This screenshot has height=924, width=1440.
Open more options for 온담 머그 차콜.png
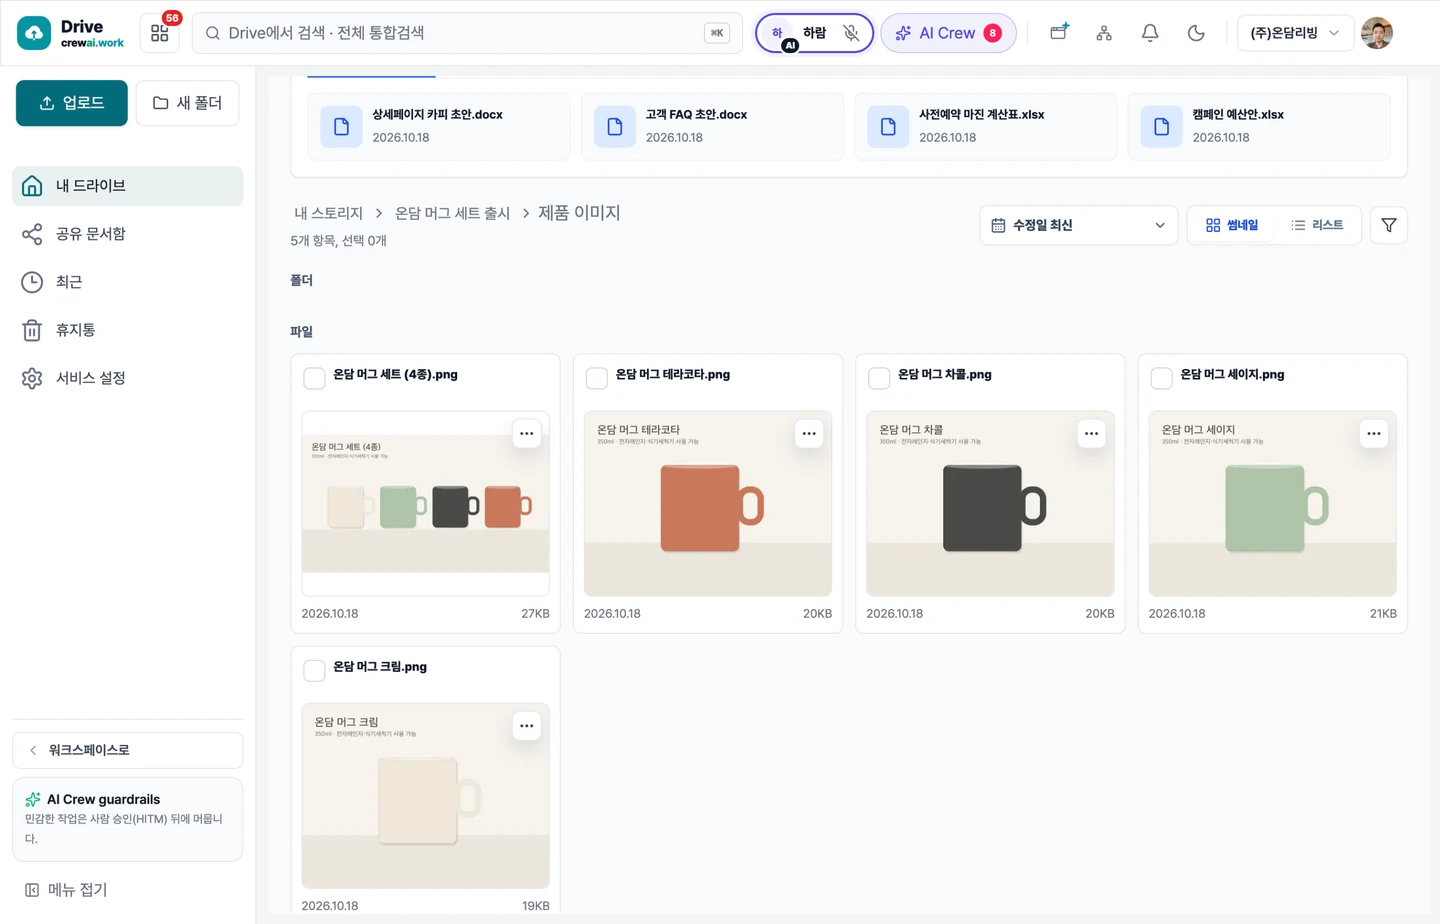click(1091, 434)
